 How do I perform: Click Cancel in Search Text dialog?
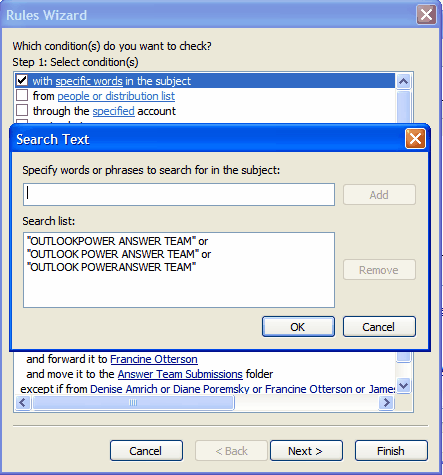tap(379, 327)
